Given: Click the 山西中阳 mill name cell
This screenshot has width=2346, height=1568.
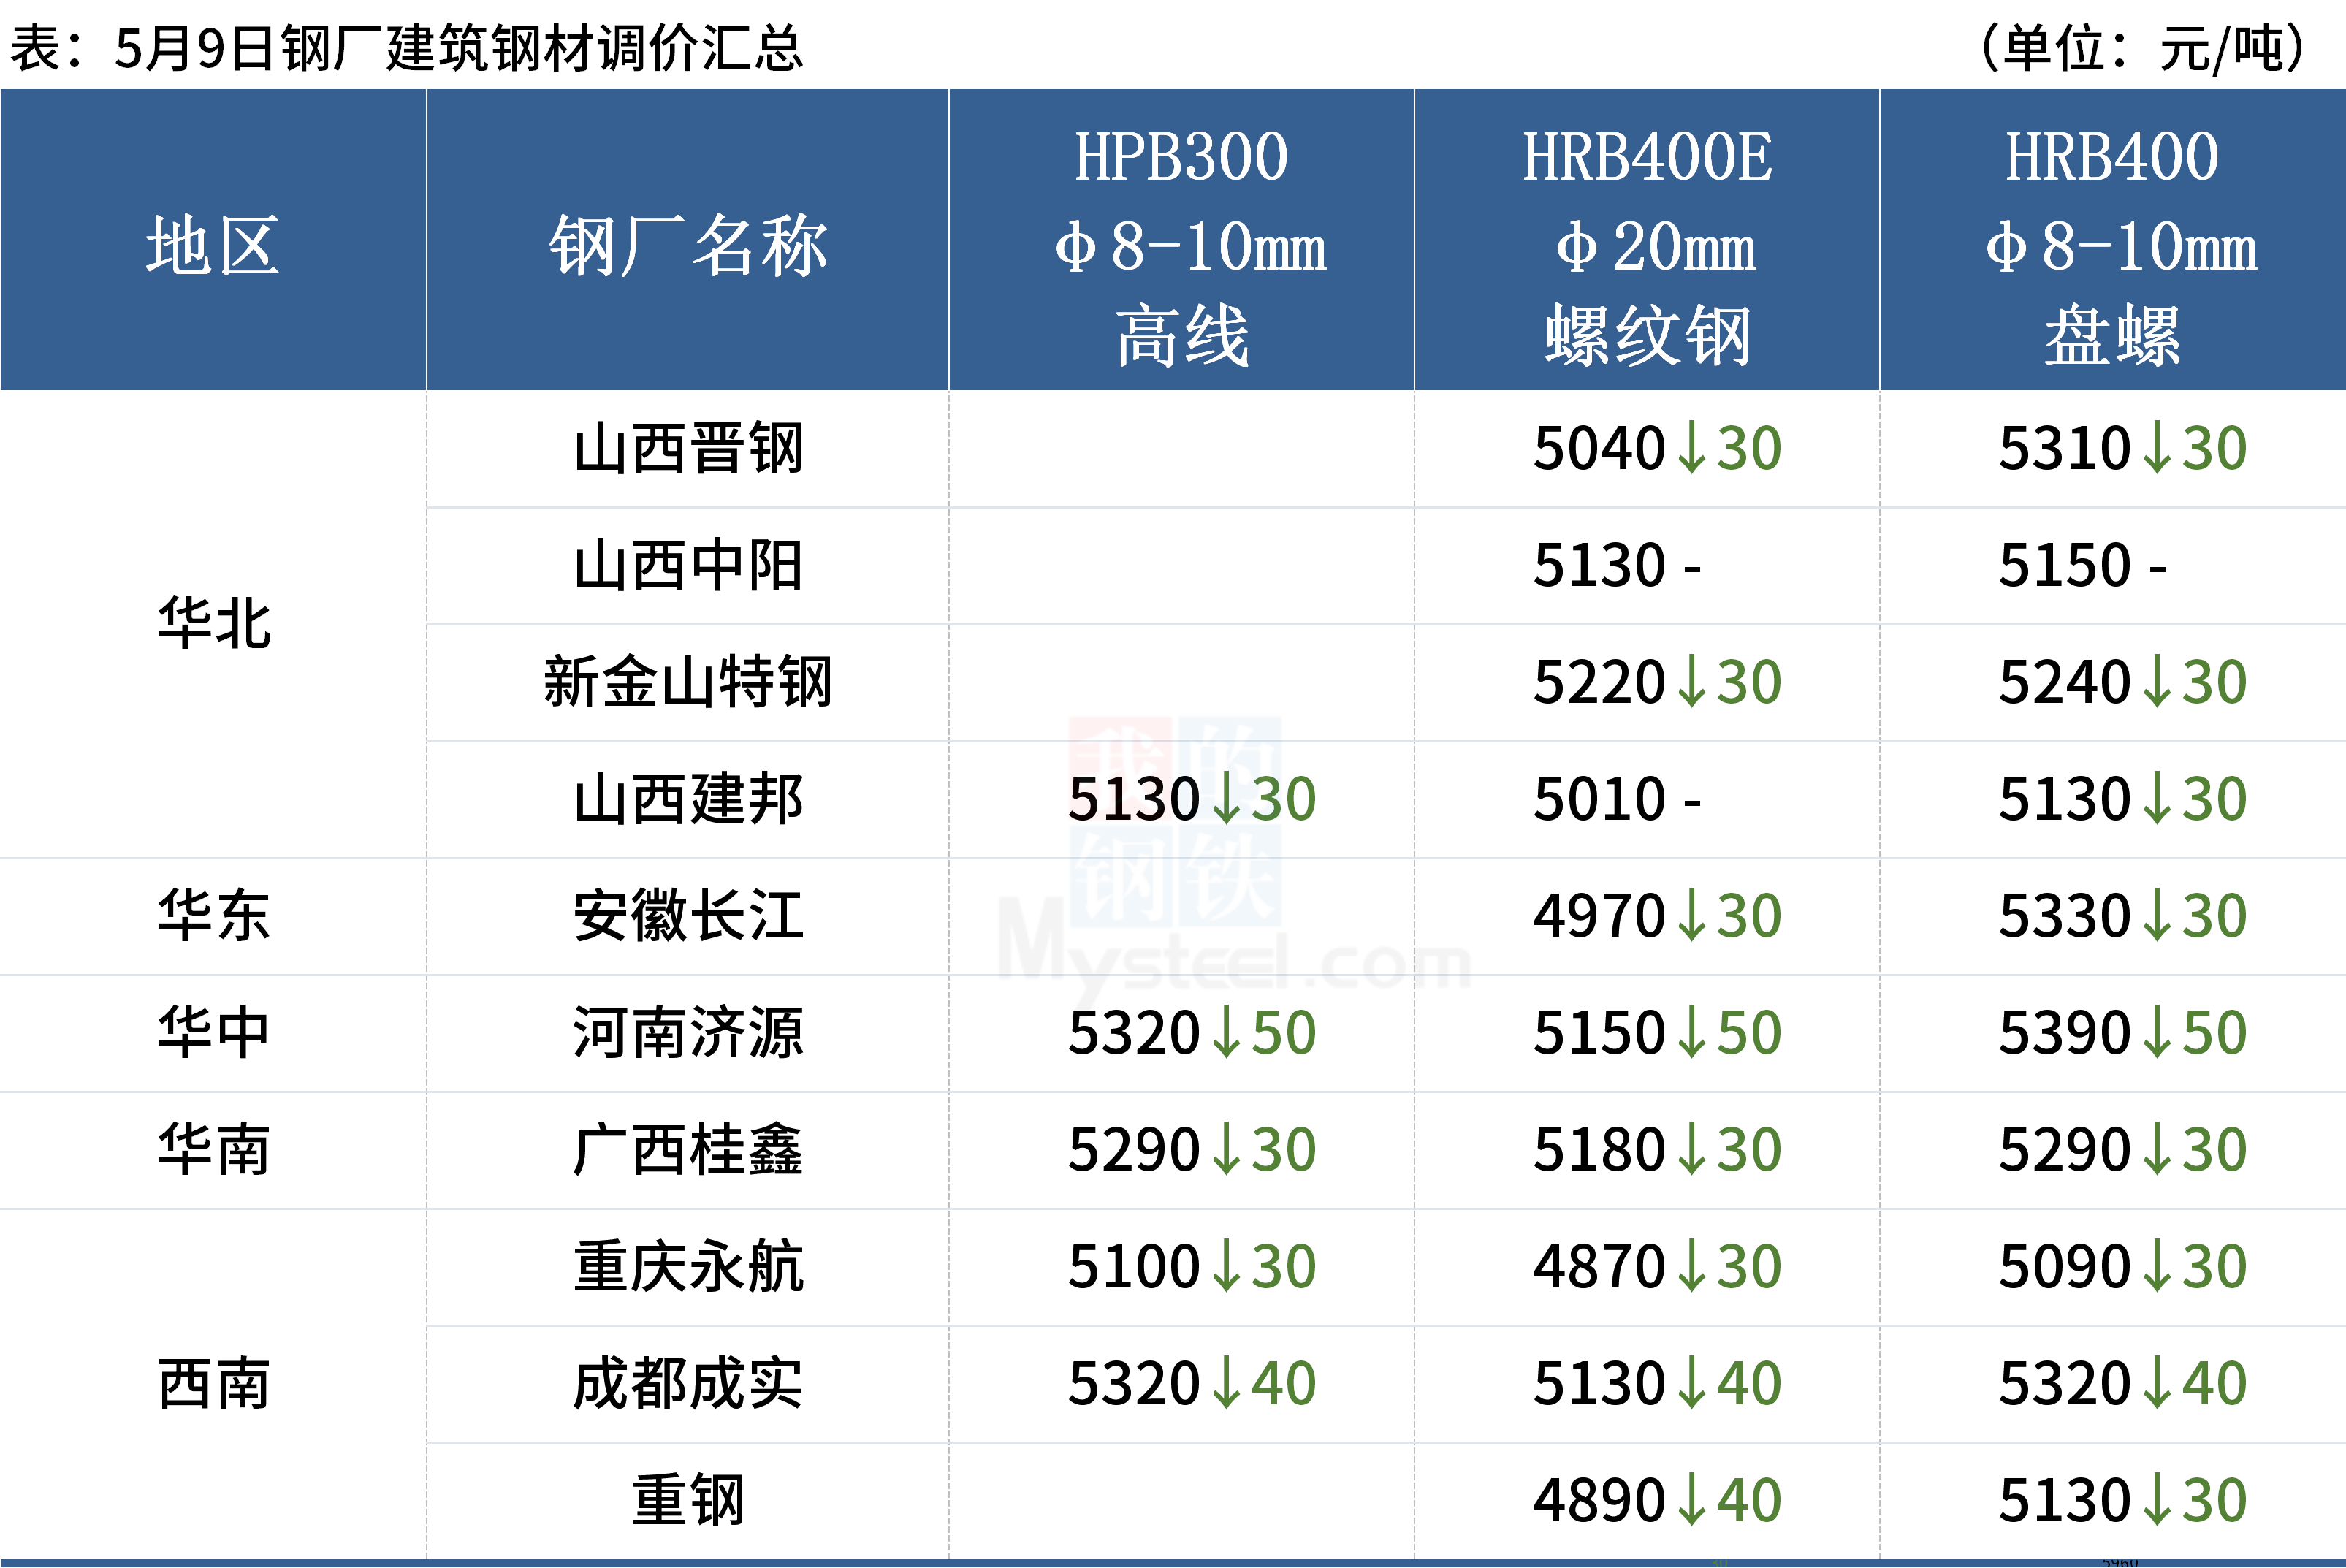Looking at the screenshot, I should [x=688, y=565].
